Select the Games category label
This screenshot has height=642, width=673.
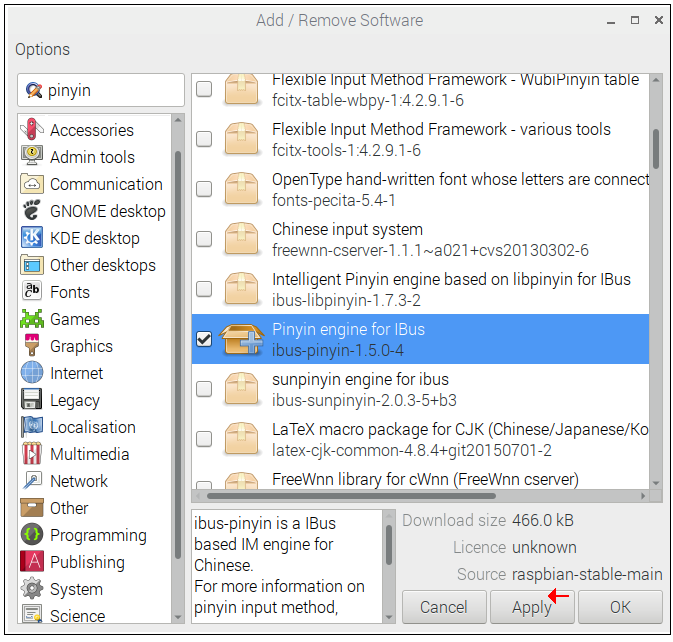(x=75, y=319)
